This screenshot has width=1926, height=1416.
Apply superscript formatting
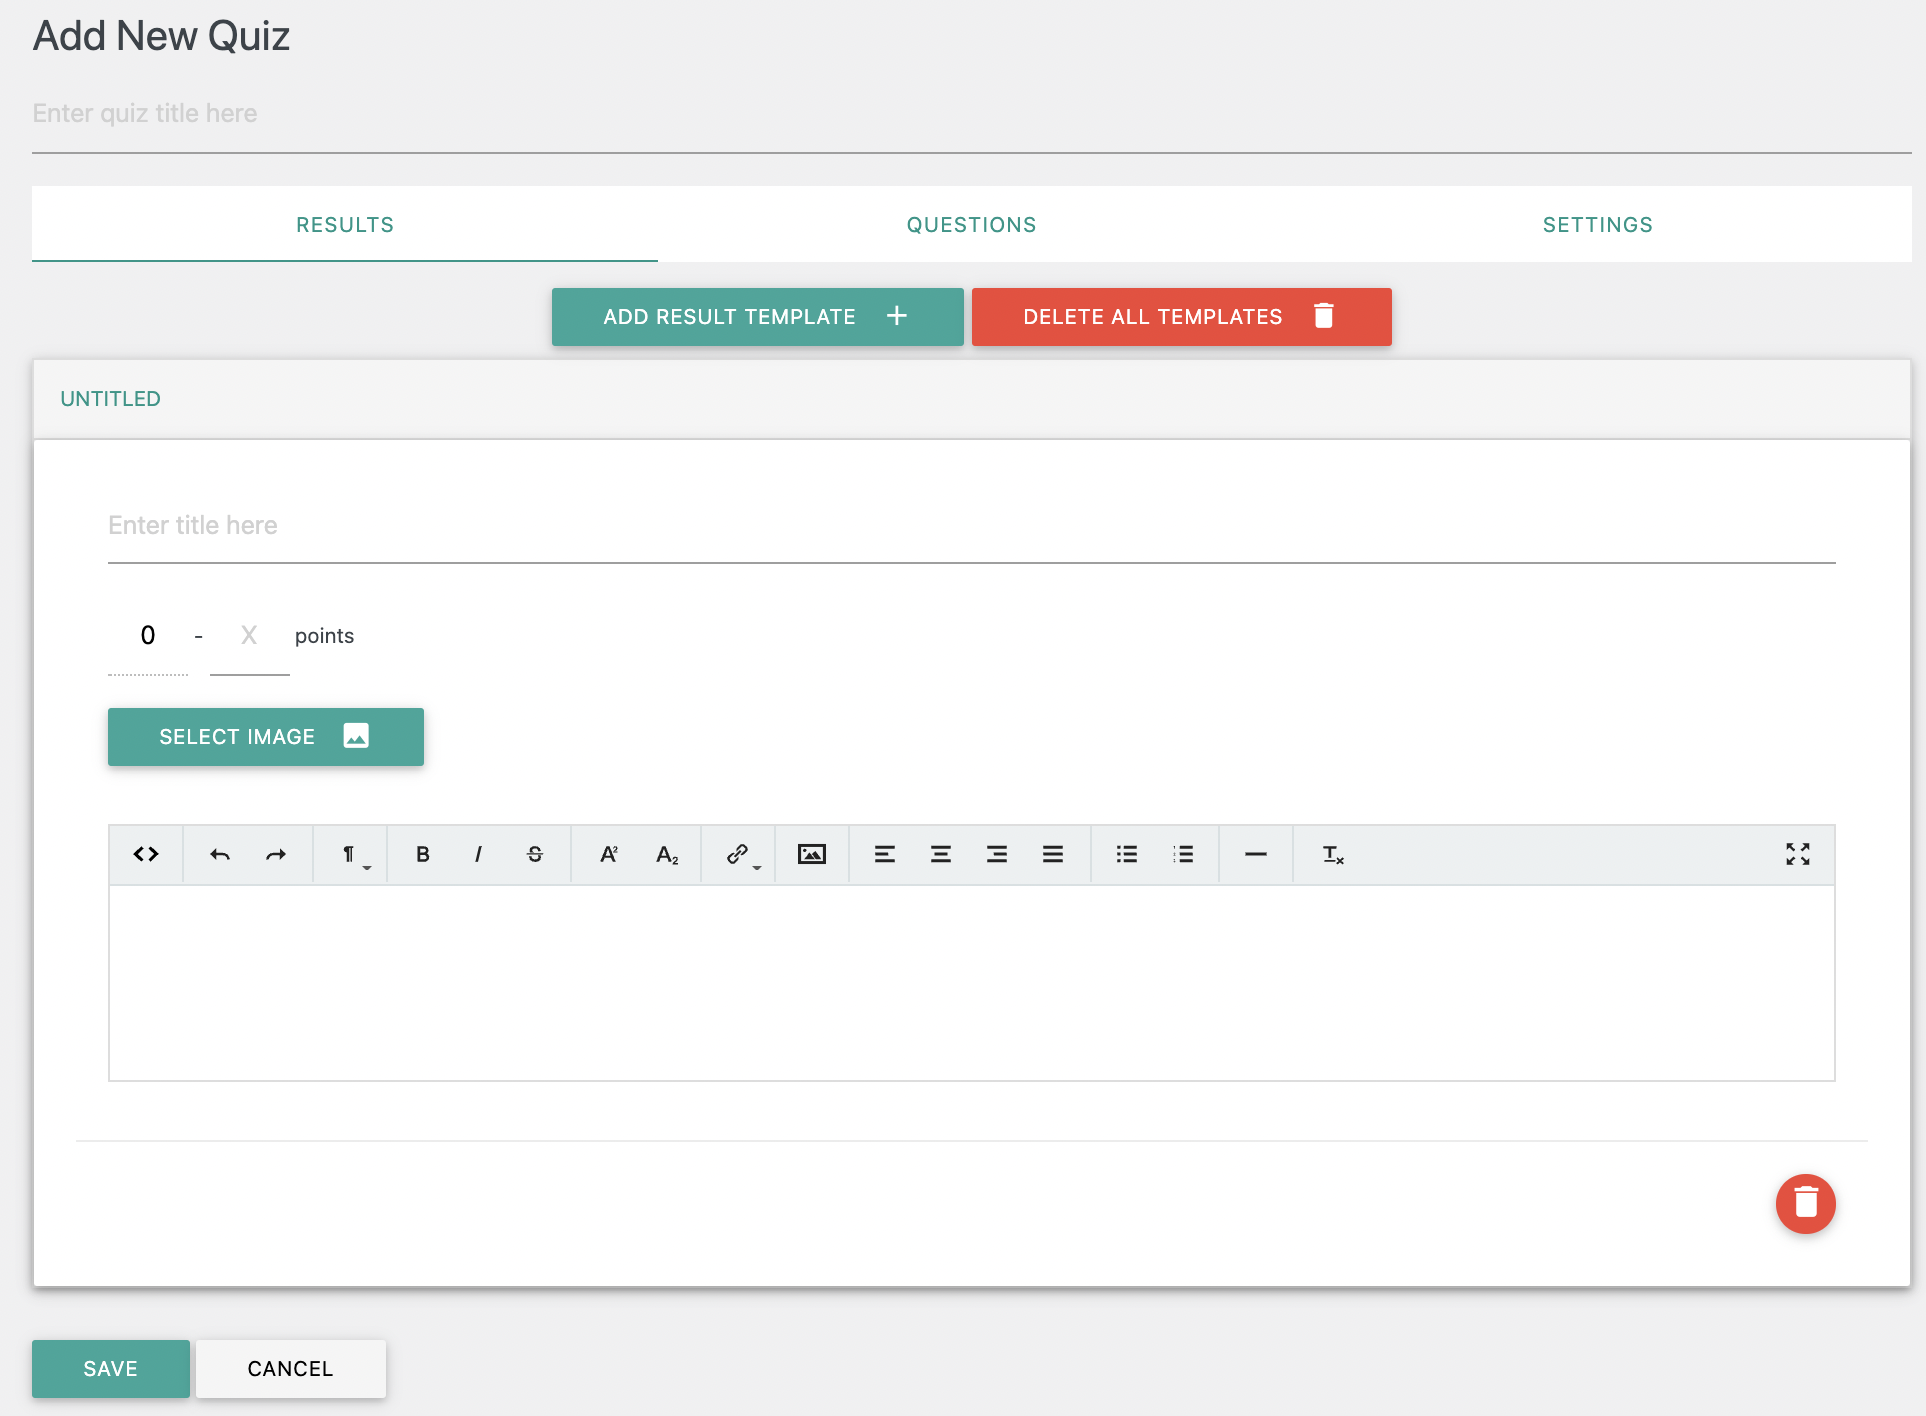609,854
